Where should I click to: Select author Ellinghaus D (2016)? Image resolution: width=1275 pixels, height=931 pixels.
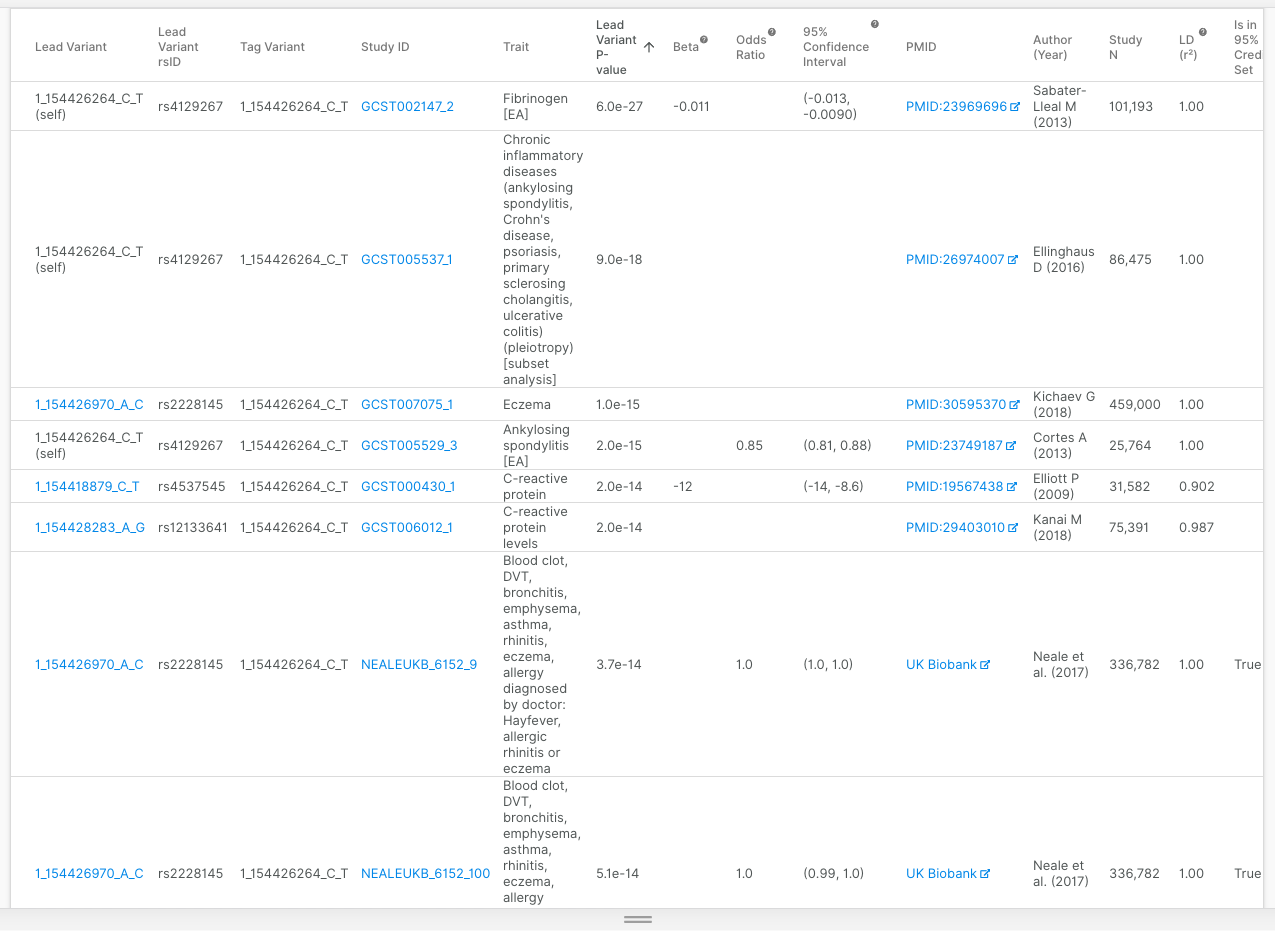point(1064,260)
